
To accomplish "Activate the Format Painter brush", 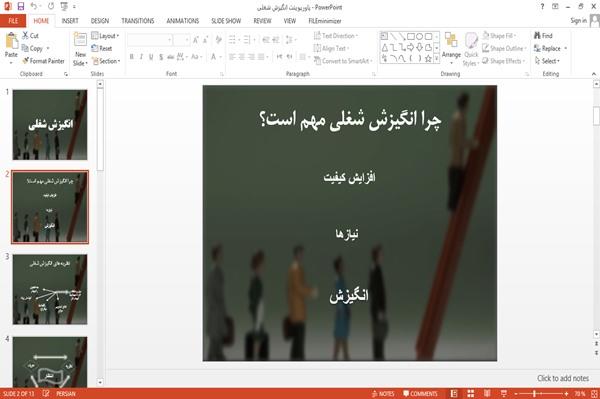I will coord(26,61).
